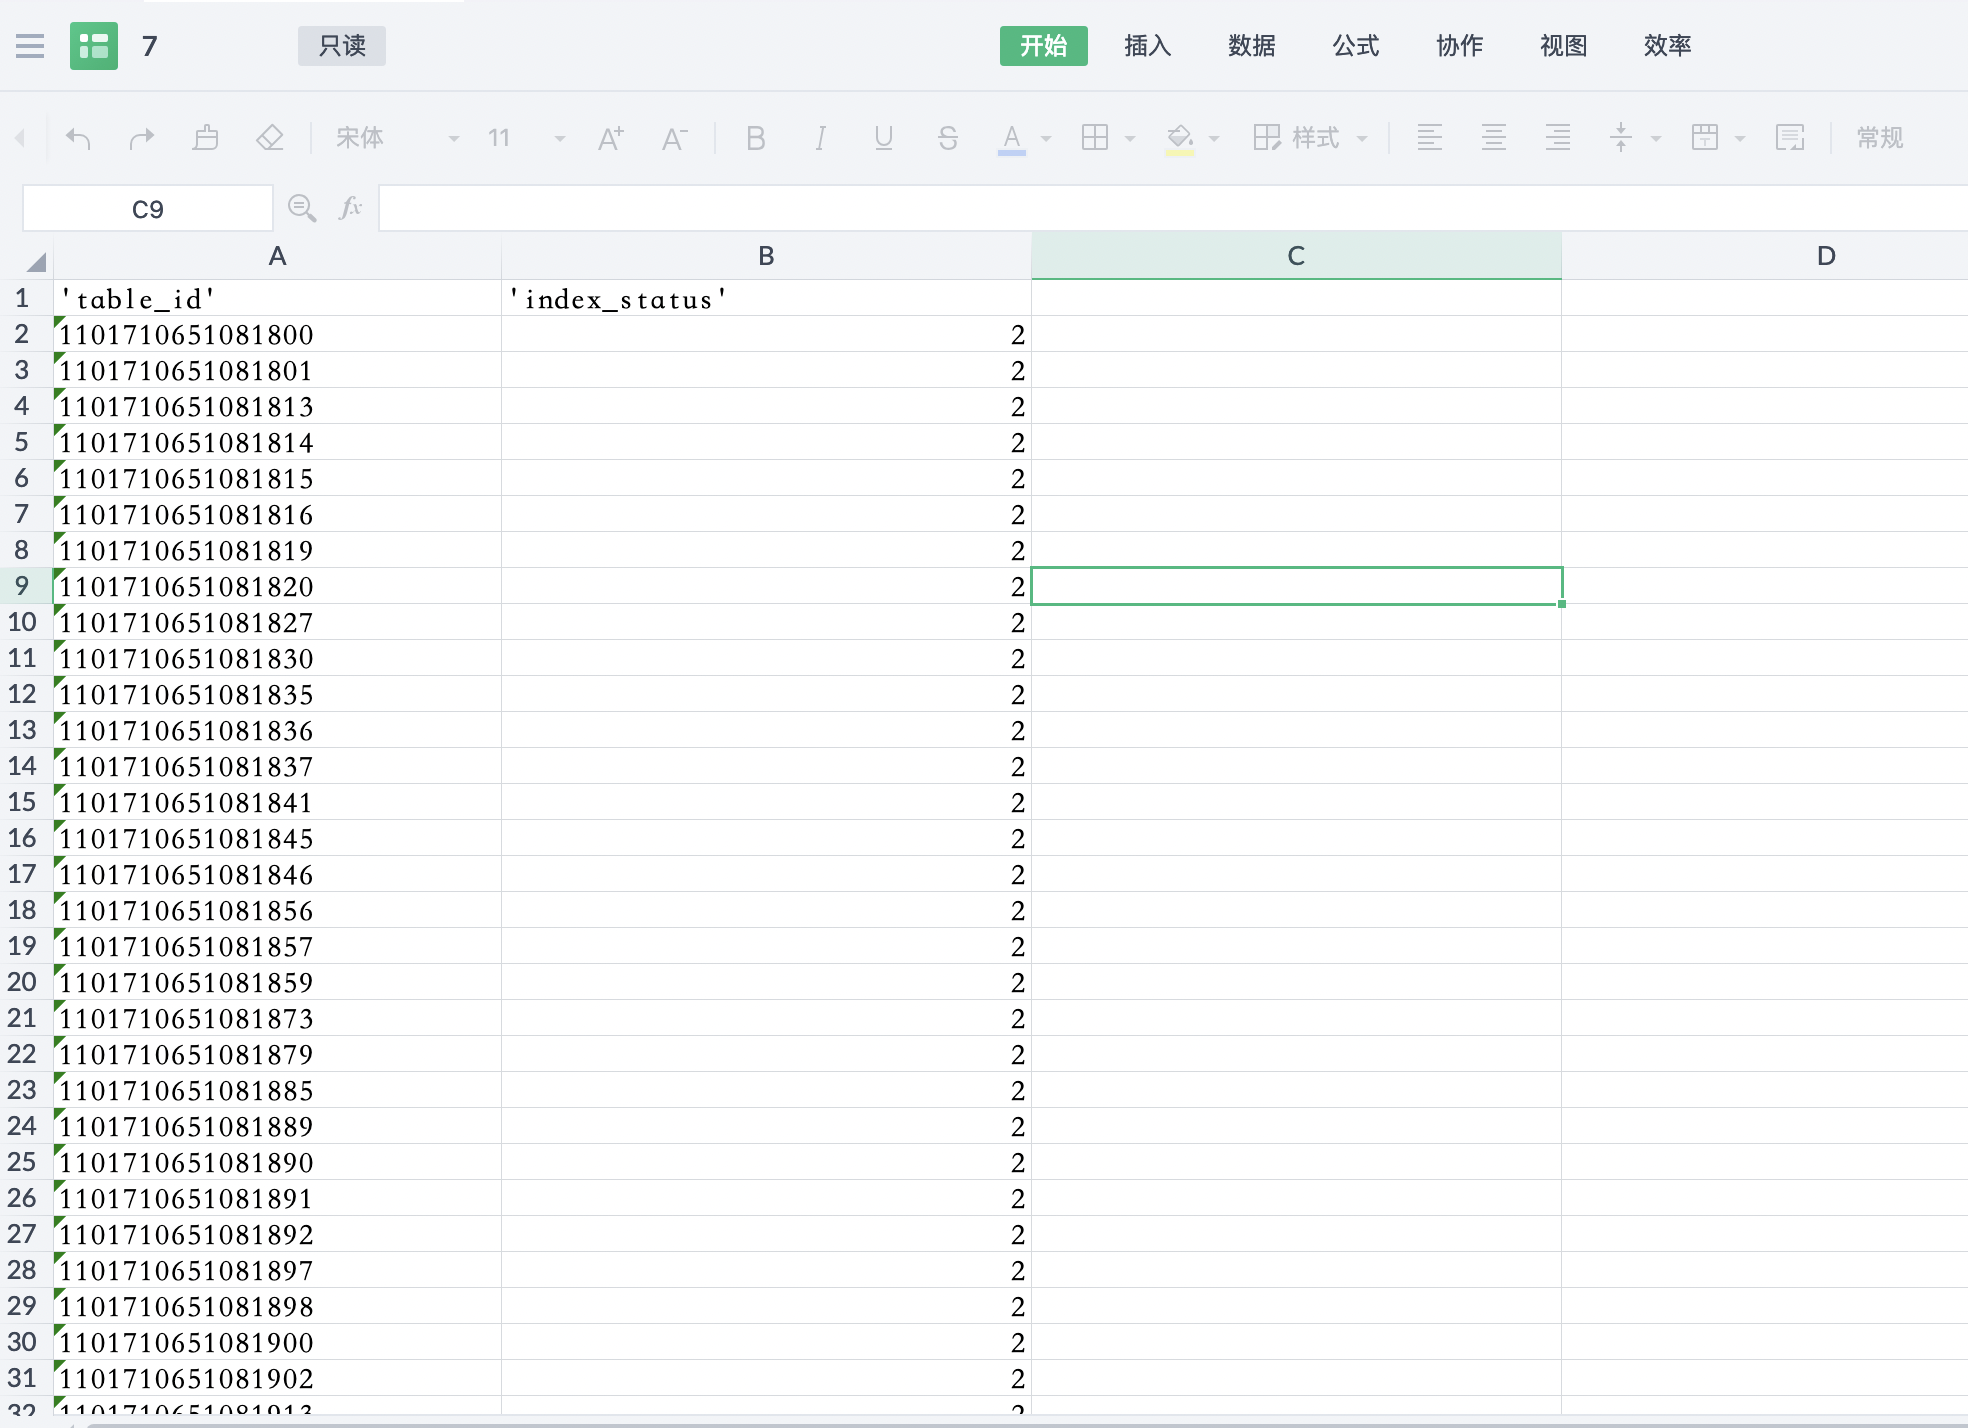Click the 常规 number format button
1968x1428 pixels.
pyautogui.click(x=1879, y=138)
